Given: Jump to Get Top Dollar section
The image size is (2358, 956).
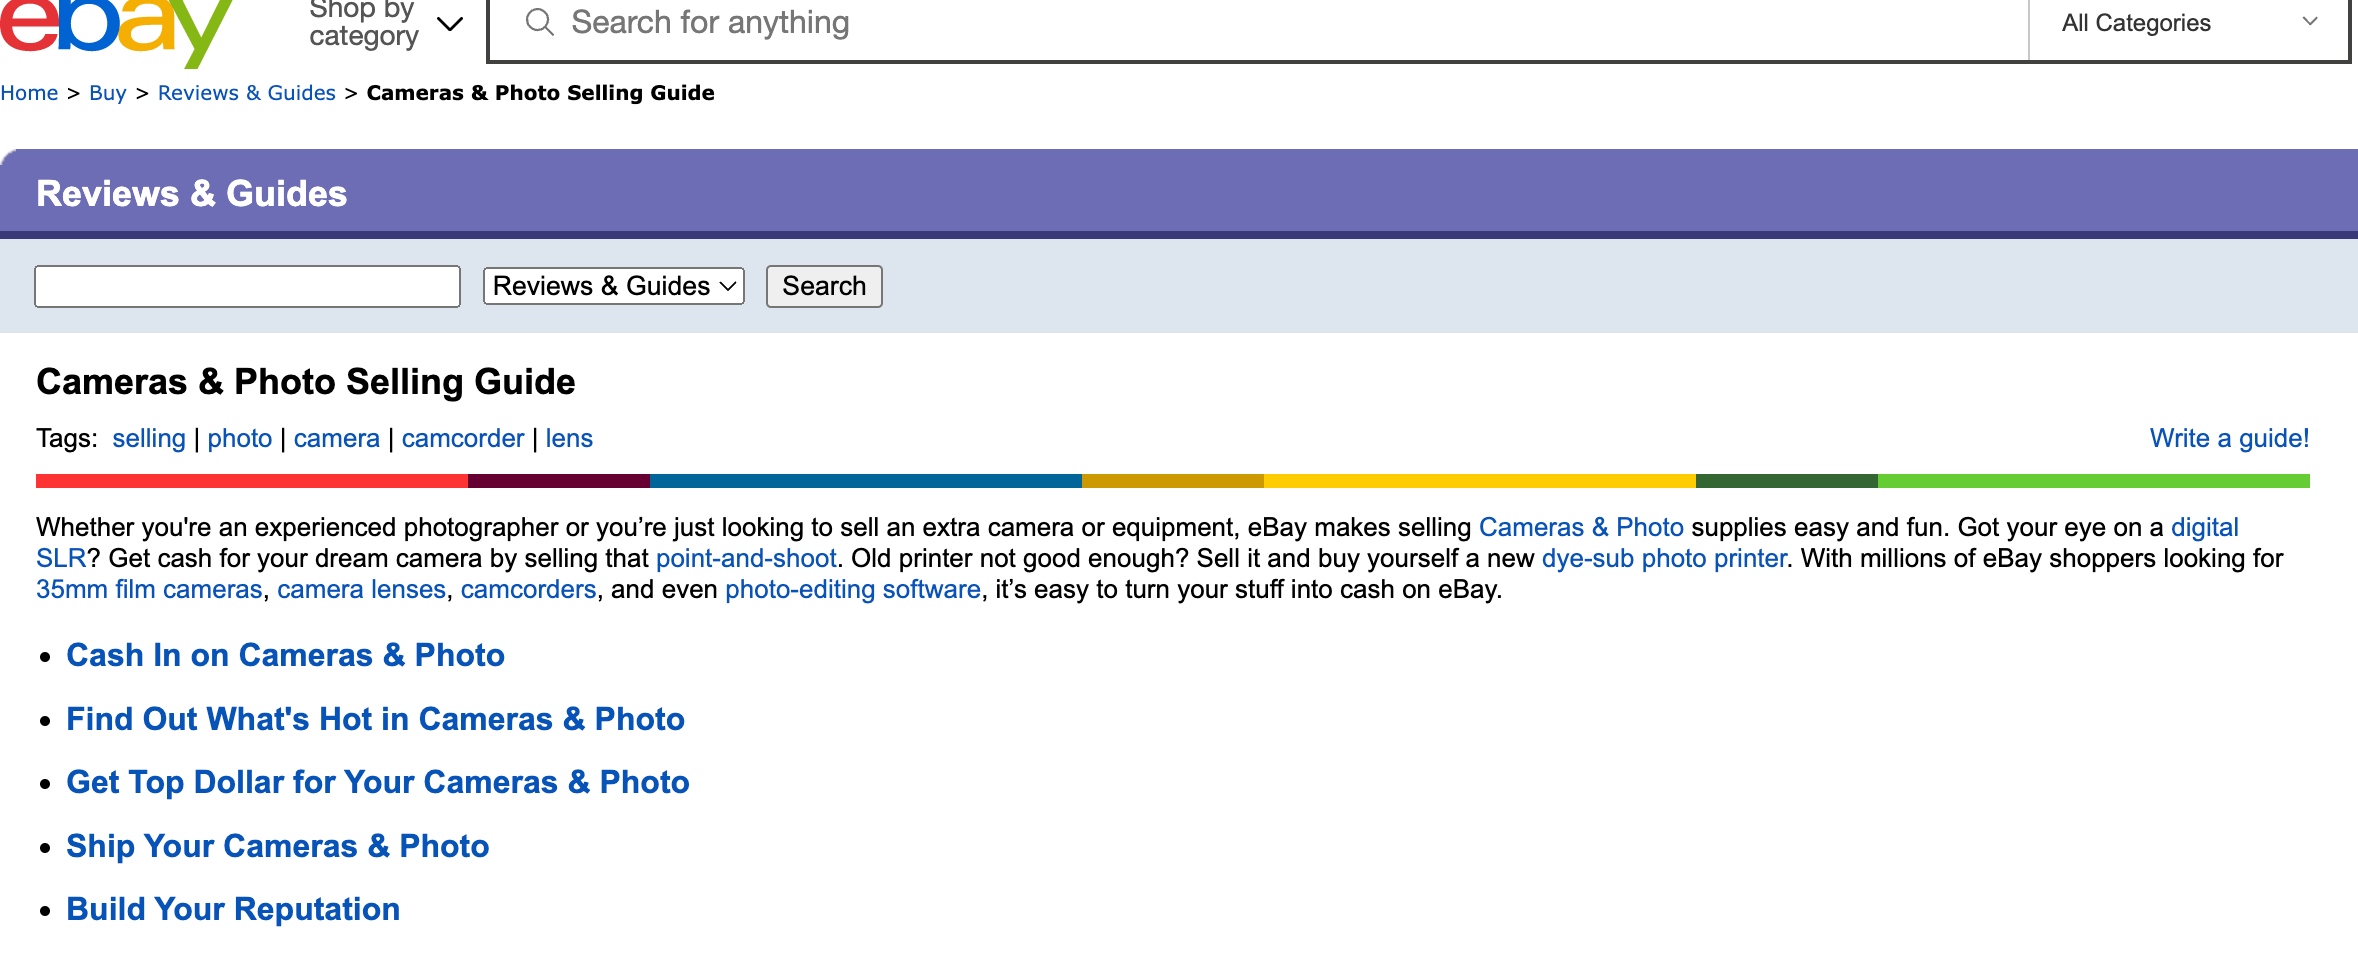Looking at the screenshot, I should coord(378,783).
